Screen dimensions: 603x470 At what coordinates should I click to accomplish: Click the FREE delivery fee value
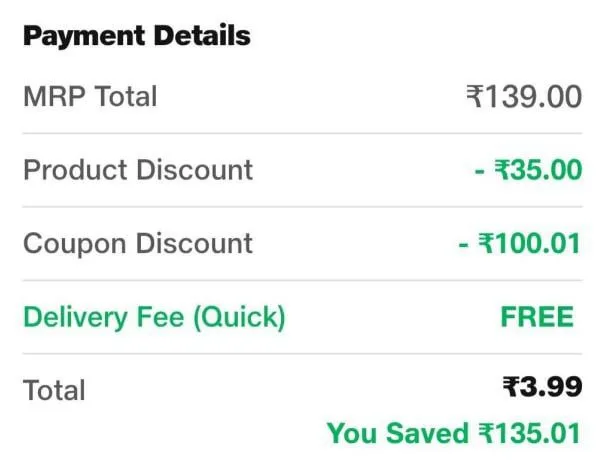tap(537, 317)
